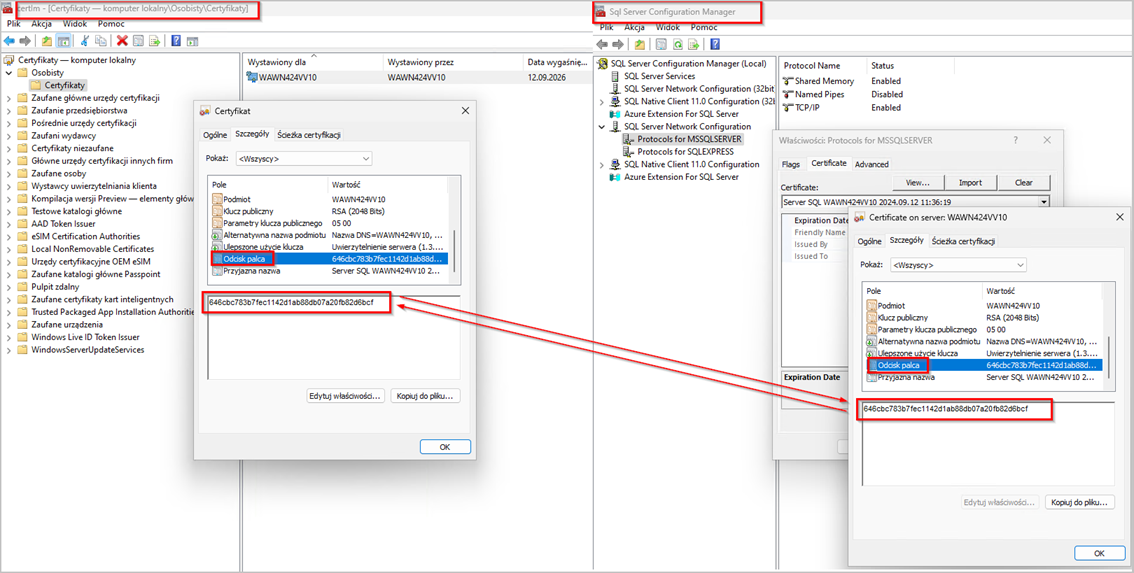Click Back arrow in SQL Server Configuration Manager
This screenshot has height=573, width=1134.
(602, 44)
